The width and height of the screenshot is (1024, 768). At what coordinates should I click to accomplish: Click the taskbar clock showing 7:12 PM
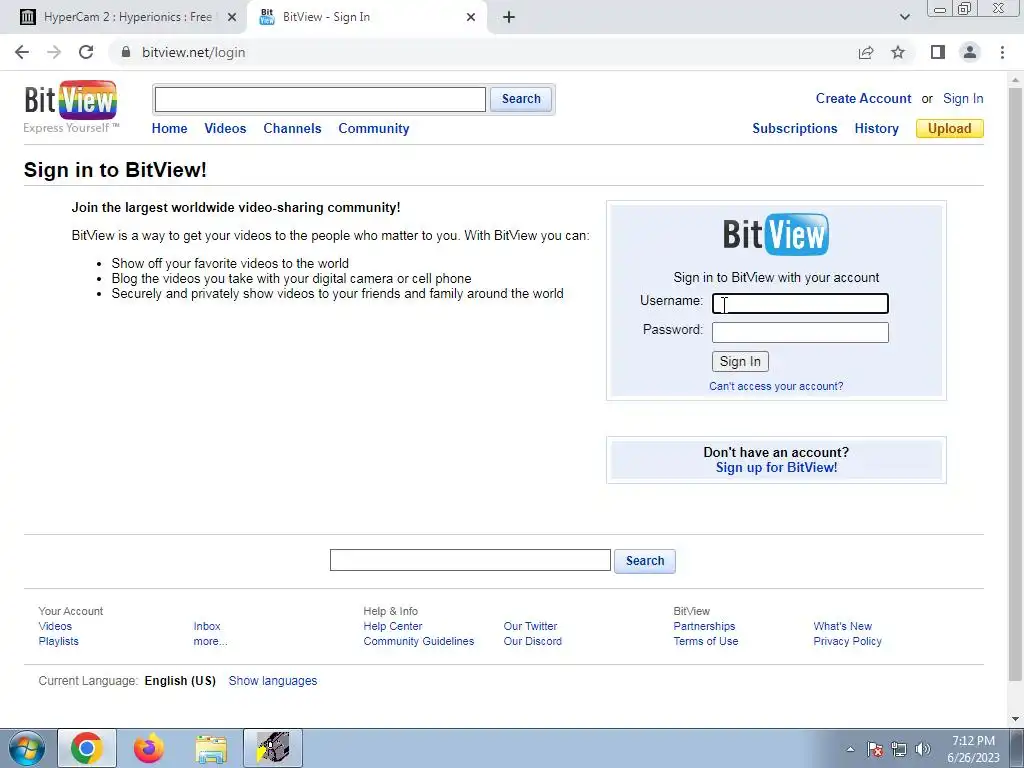click(973, 749)
